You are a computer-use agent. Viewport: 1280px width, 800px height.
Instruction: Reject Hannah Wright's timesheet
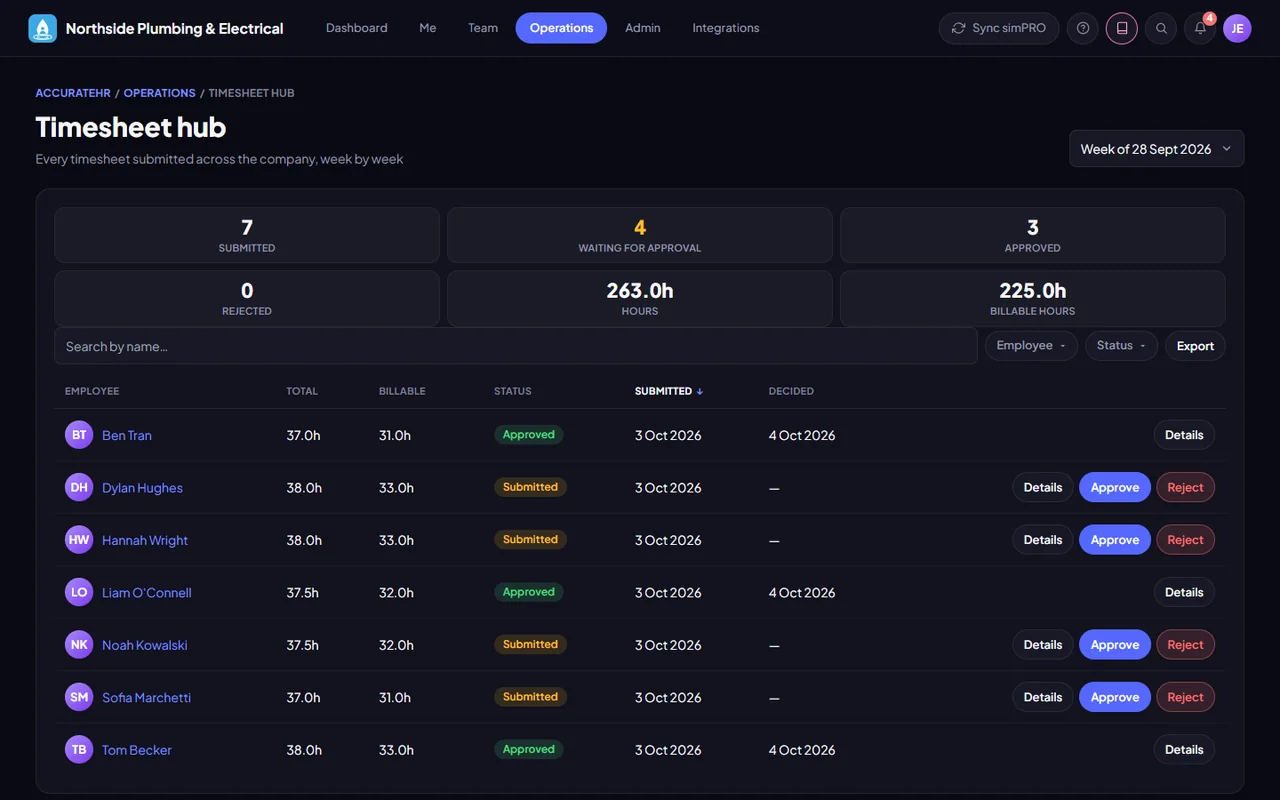pyautogui.click(x=1185, y=540)
